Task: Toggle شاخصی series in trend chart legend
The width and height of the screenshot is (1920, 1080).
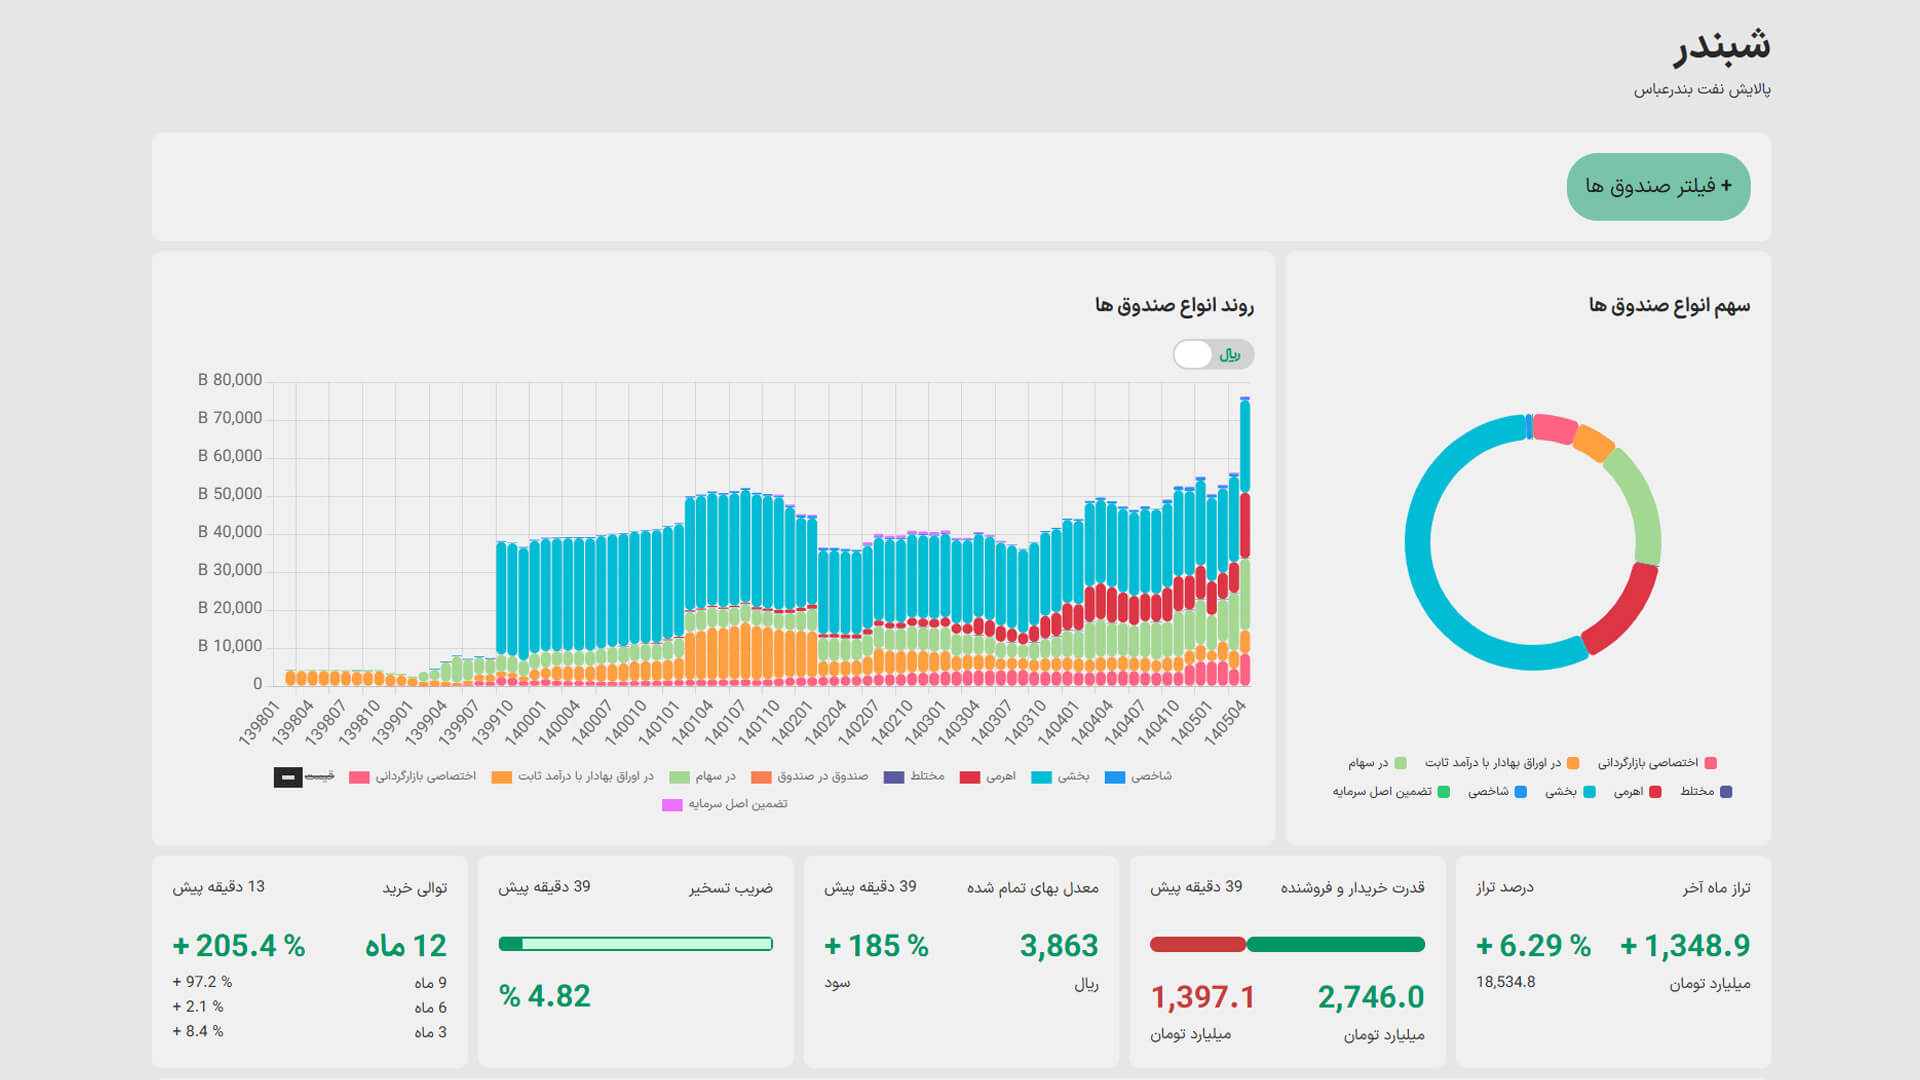Action: [x=1138, y=777]
